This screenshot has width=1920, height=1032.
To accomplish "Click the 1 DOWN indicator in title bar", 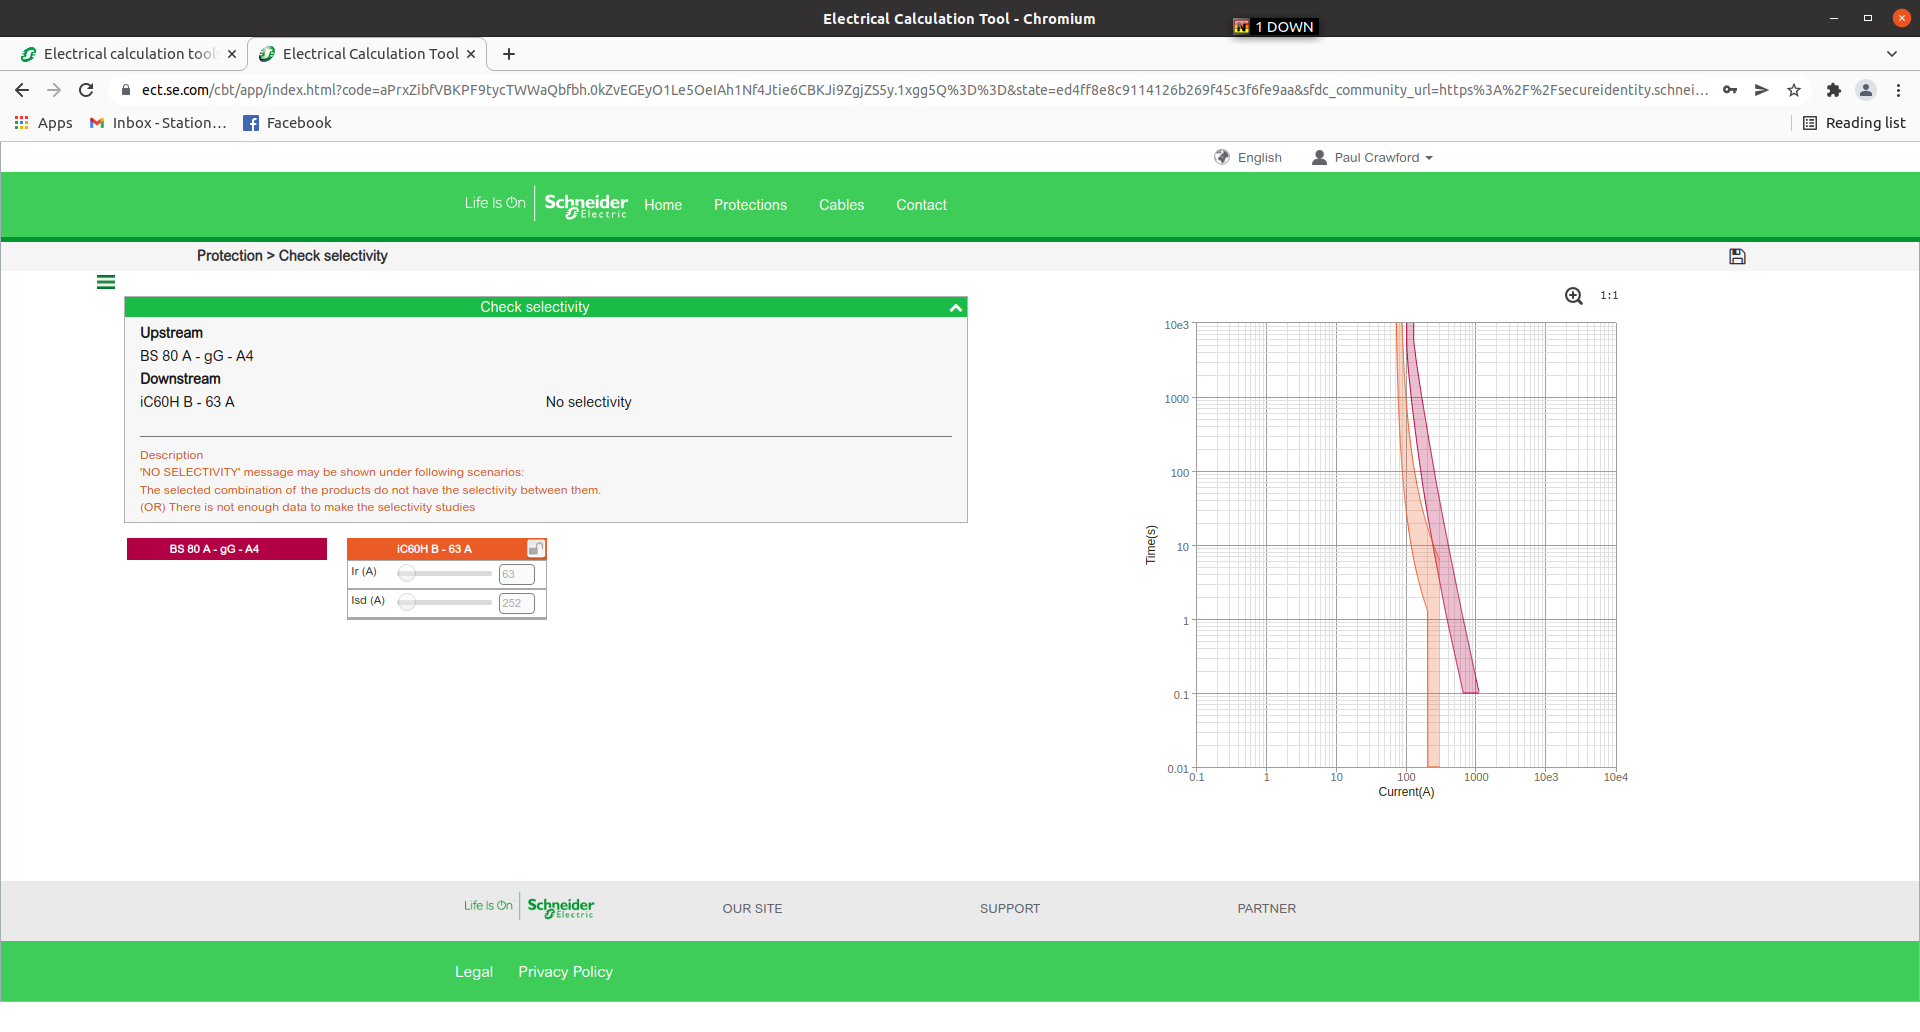I will (1275, 27).
